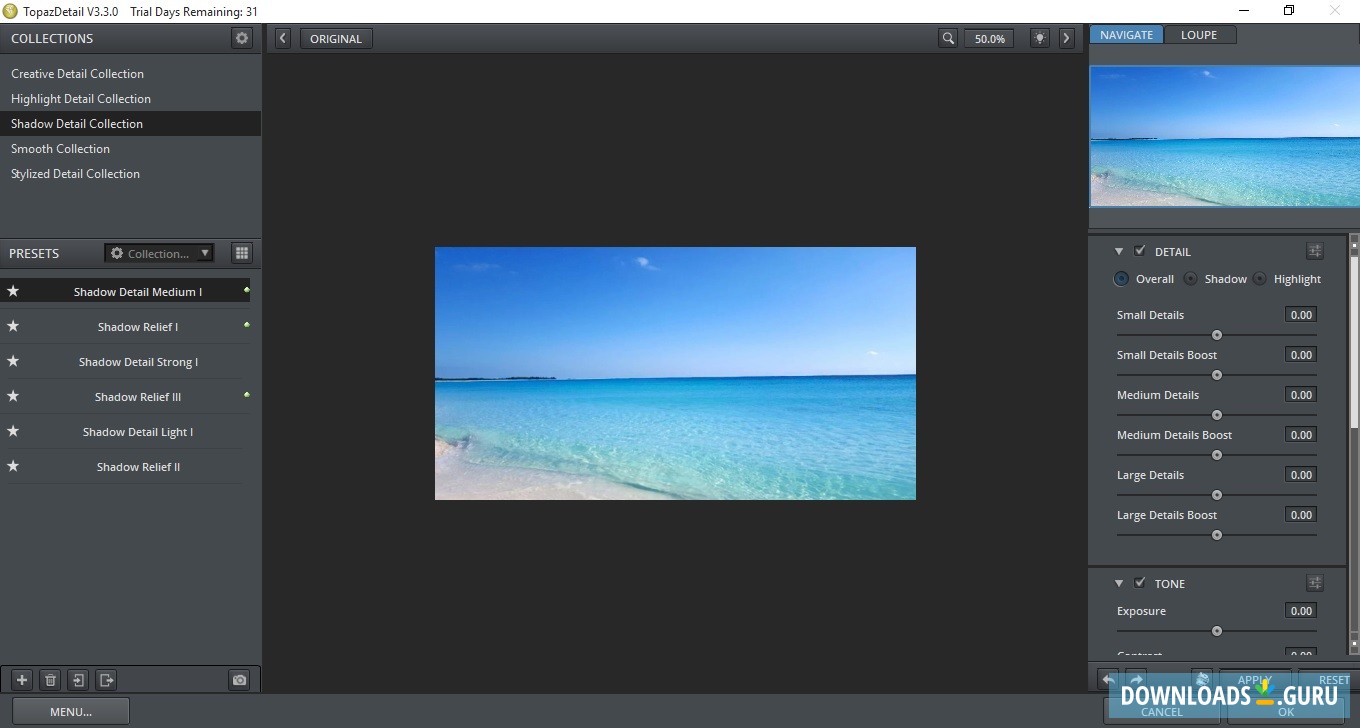Click the delete preset trash icon
The image size is (1360, 728).
[x=50, y=680]
